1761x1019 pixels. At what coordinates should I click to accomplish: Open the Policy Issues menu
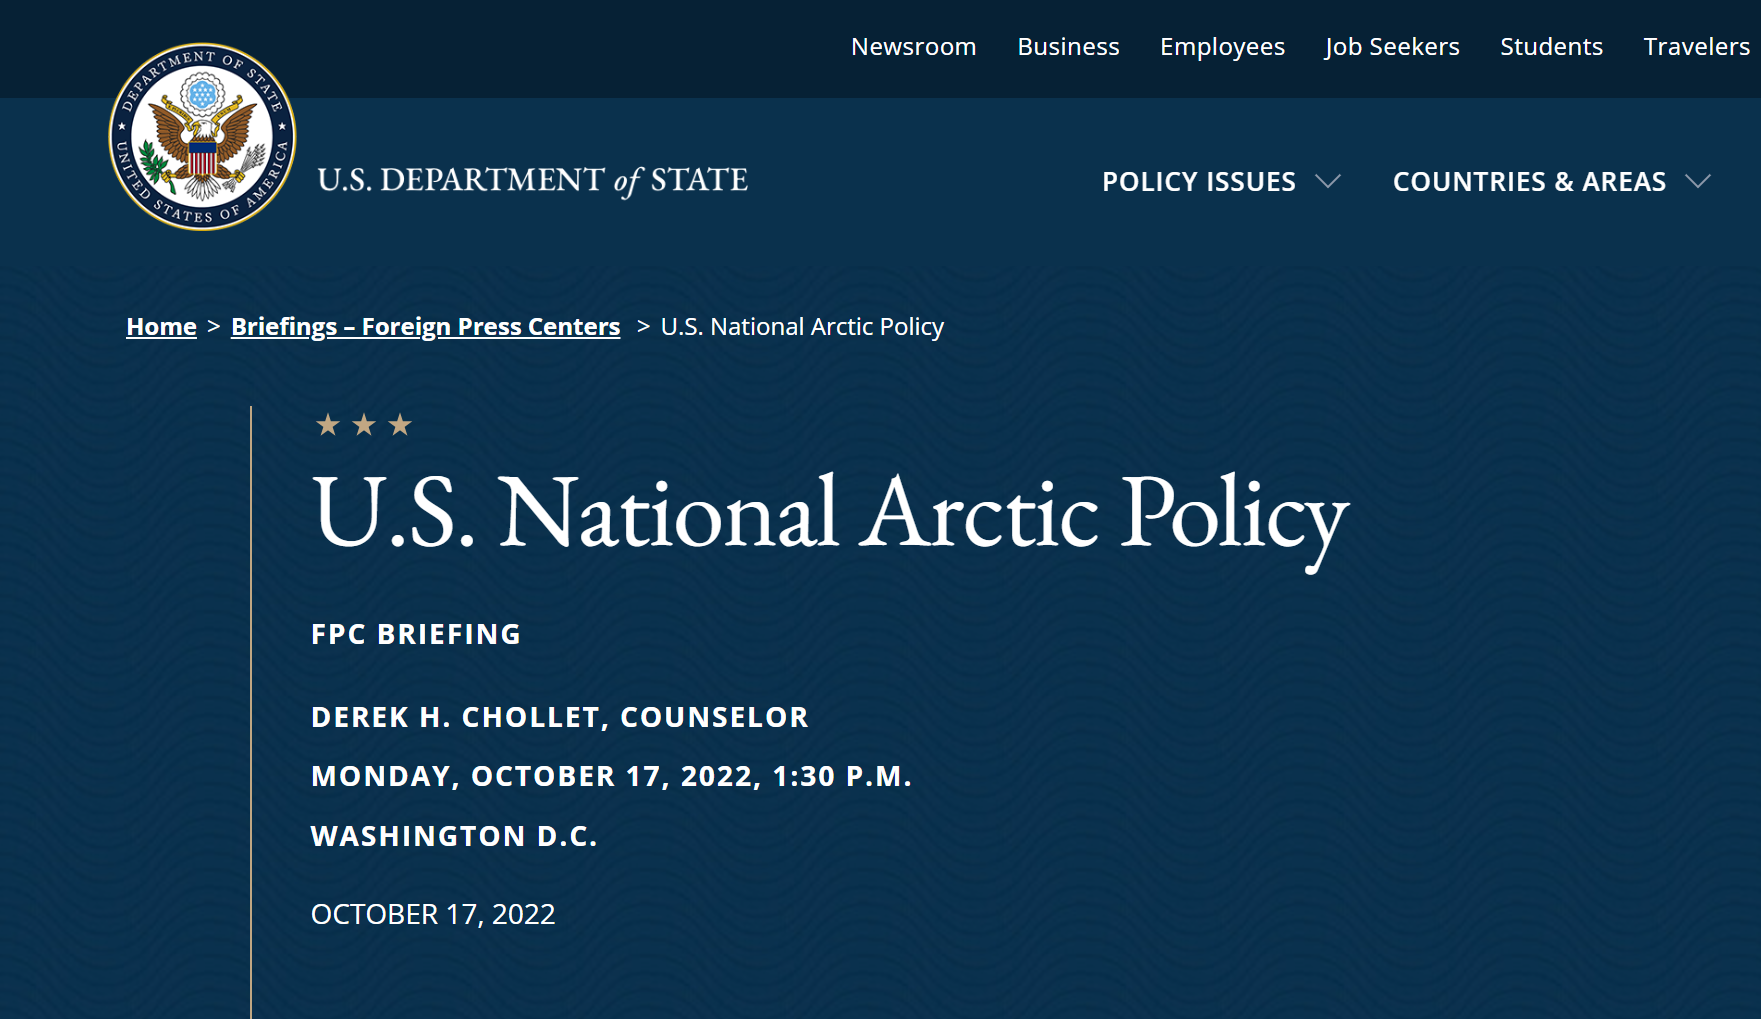(x=1198, y=182)
